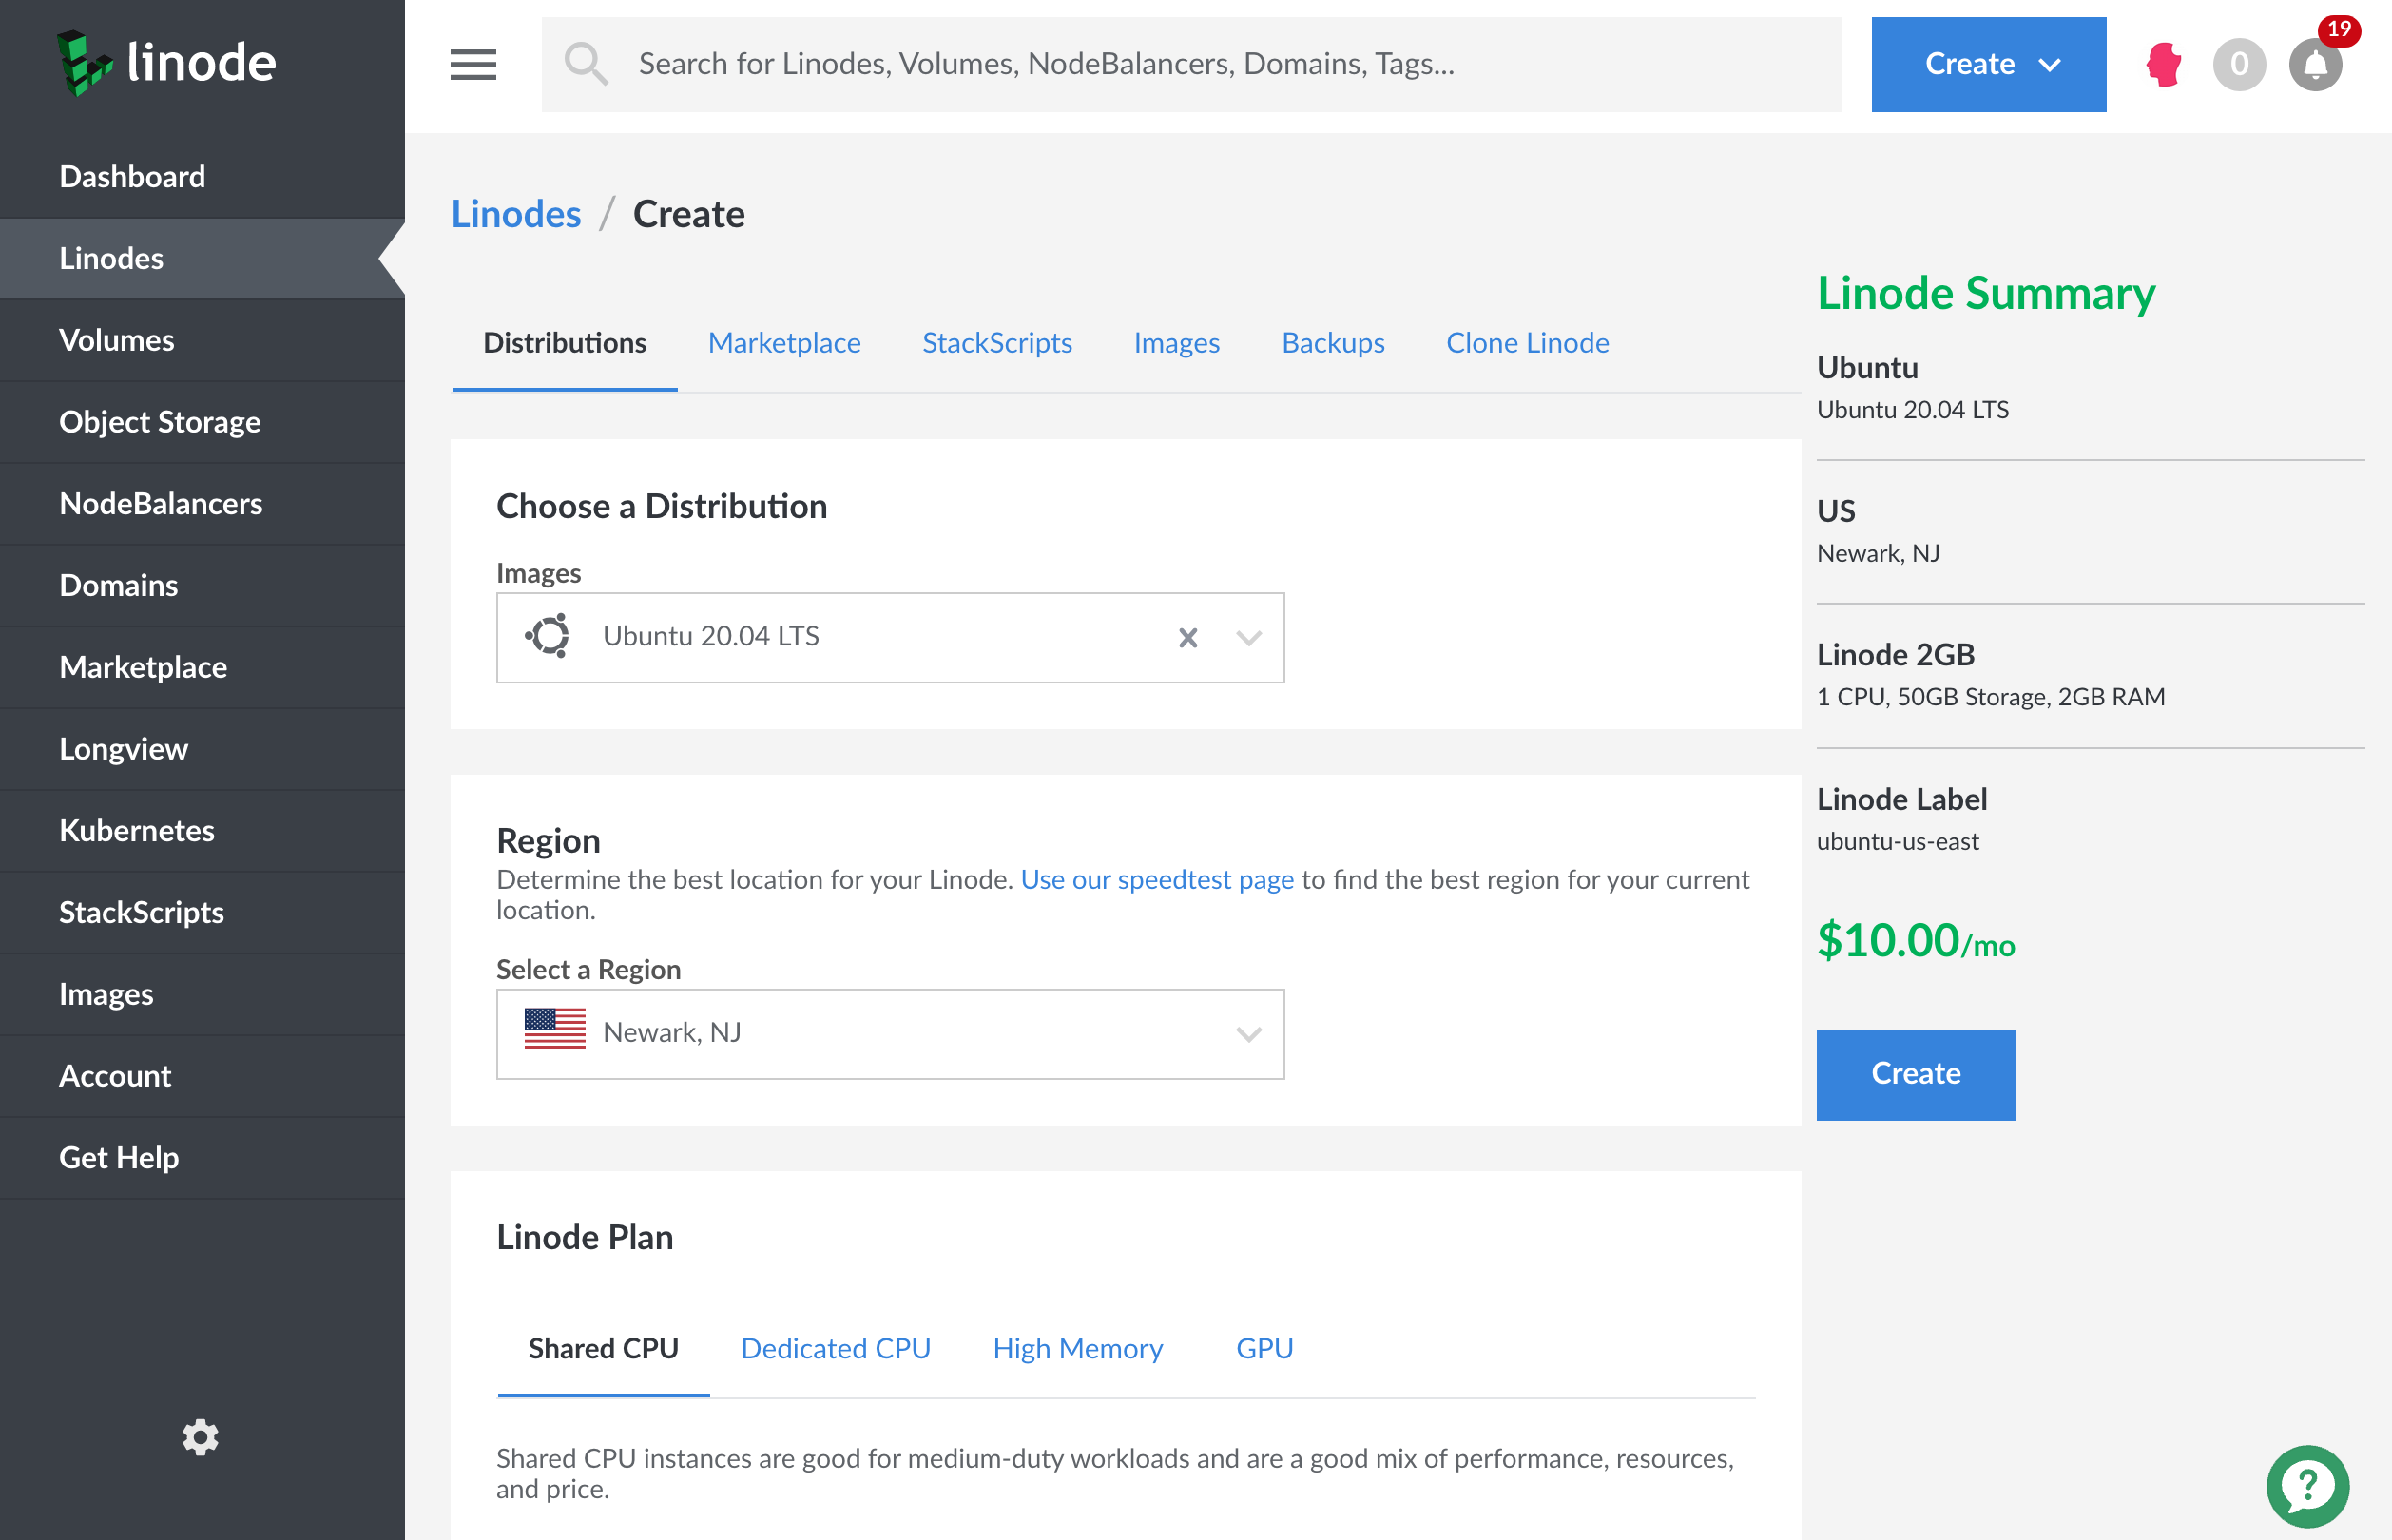Viewport: 2392px width, 1540px height.
Task: Expand the Images distribution dropdown arrow
Action: pyautogui.click(x=1249, y=637)
